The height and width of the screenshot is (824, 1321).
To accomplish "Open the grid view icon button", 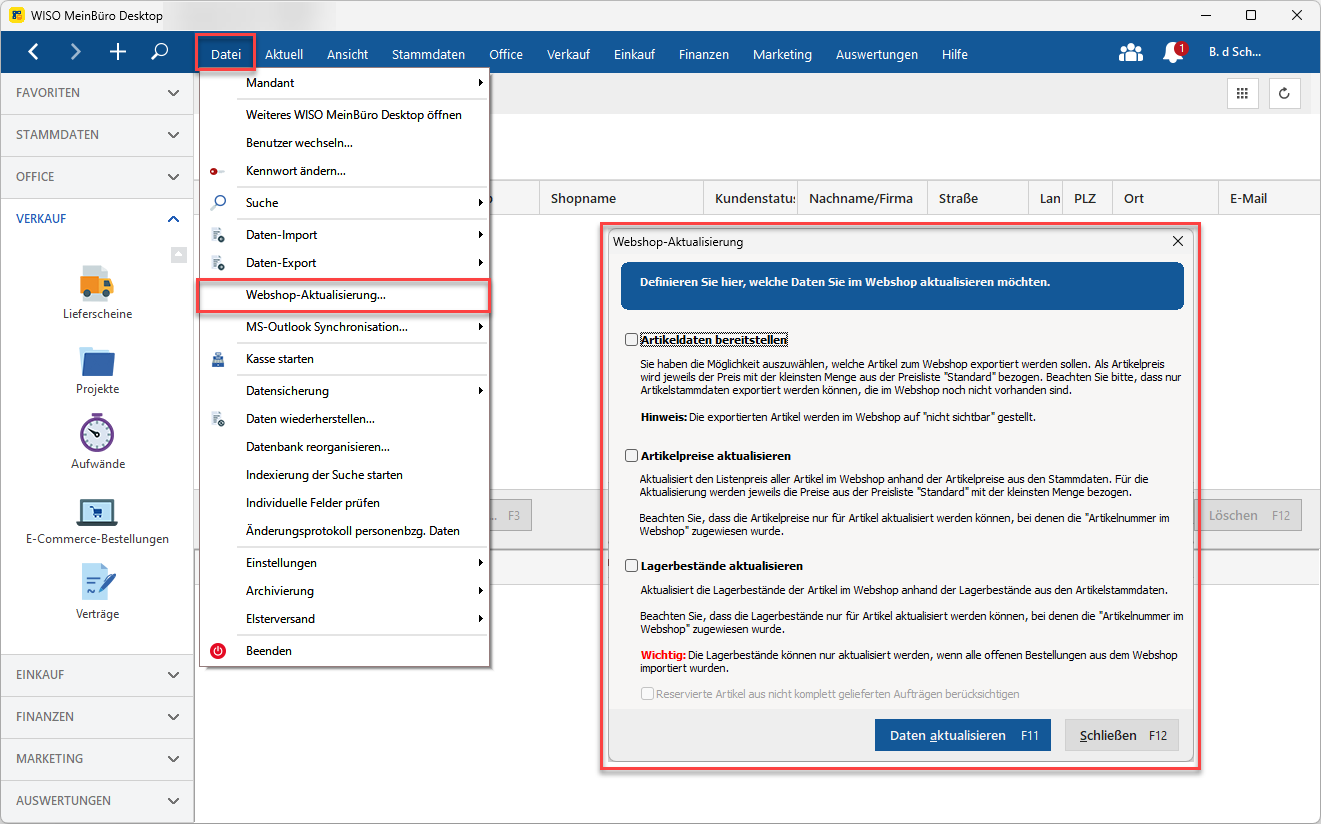I will pyautogui.click(x=1243, y=93).
